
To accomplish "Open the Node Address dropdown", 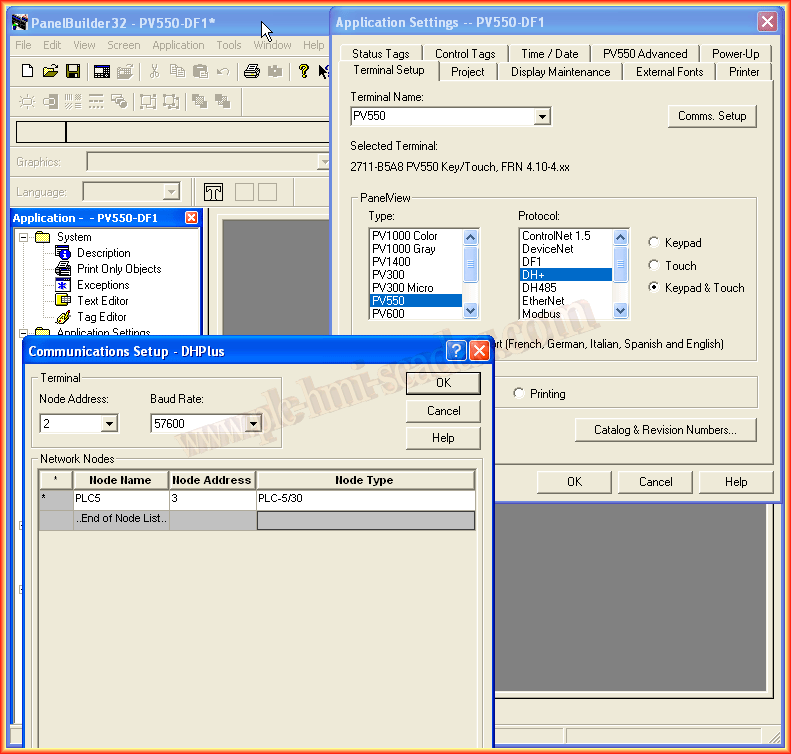I will pyautogui.click(x=108, y=424).
